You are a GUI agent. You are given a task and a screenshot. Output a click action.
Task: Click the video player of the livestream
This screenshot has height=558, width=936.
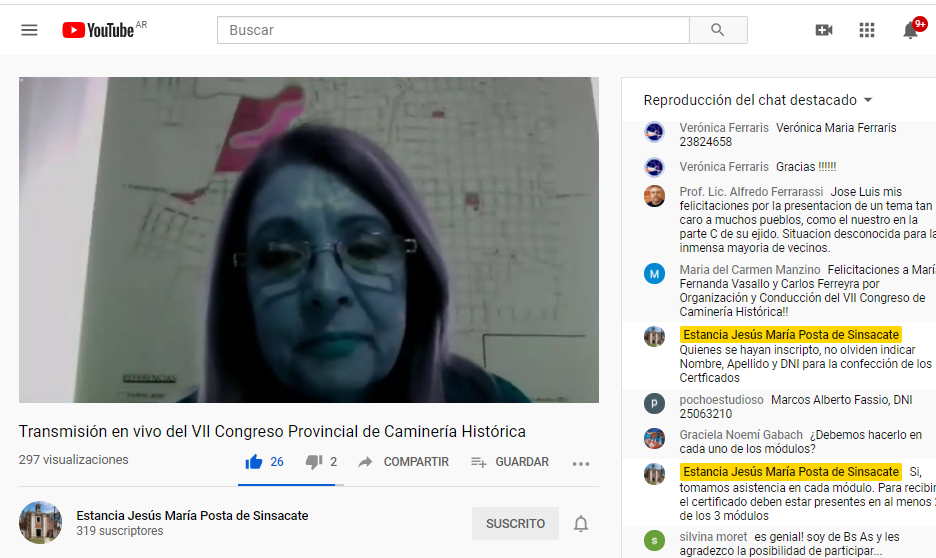point(308,240)
